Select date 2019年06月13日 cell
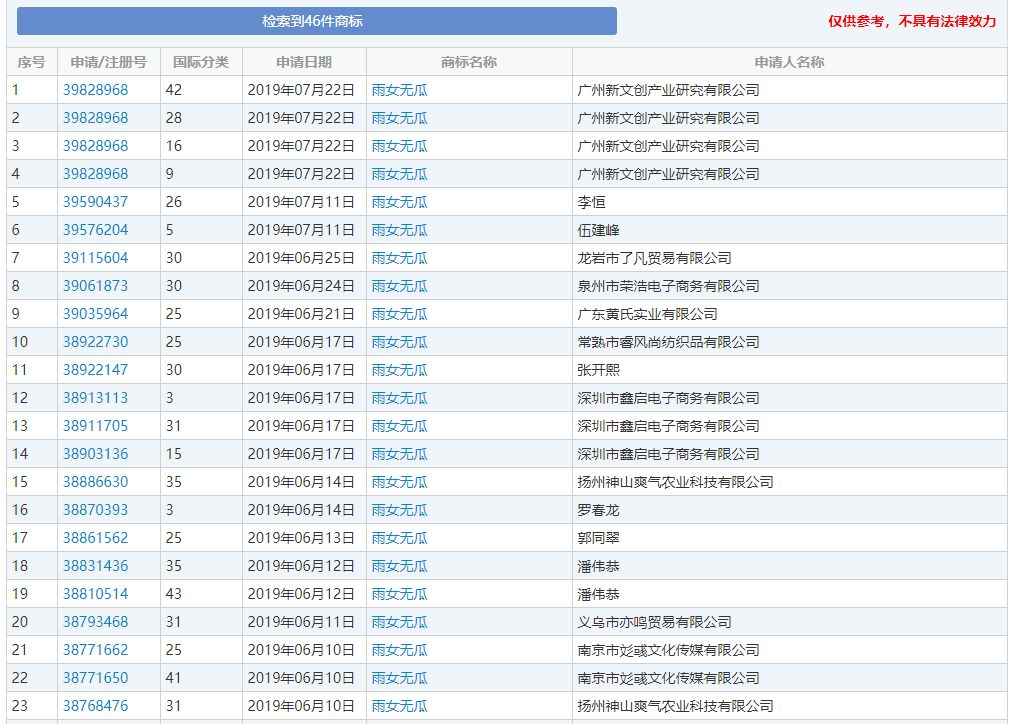 pyautogui.click(x=304, y=538)
